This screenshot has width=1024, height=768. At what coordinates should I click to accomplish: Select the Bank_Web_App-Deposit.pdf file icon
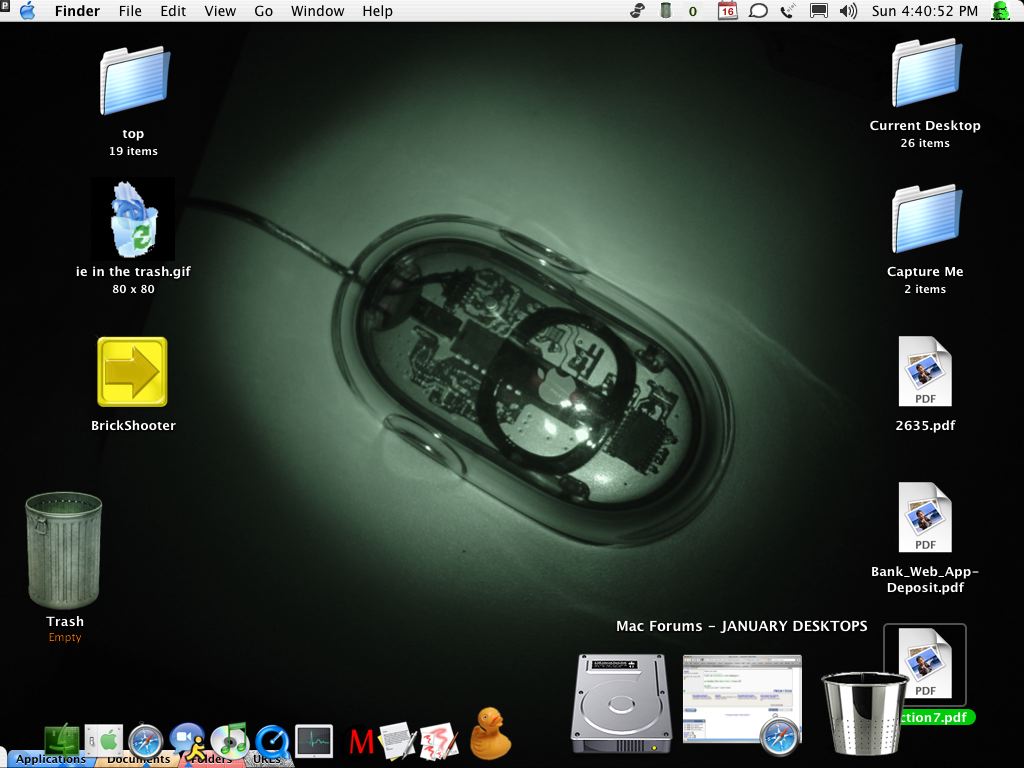[x=925, y=517]
